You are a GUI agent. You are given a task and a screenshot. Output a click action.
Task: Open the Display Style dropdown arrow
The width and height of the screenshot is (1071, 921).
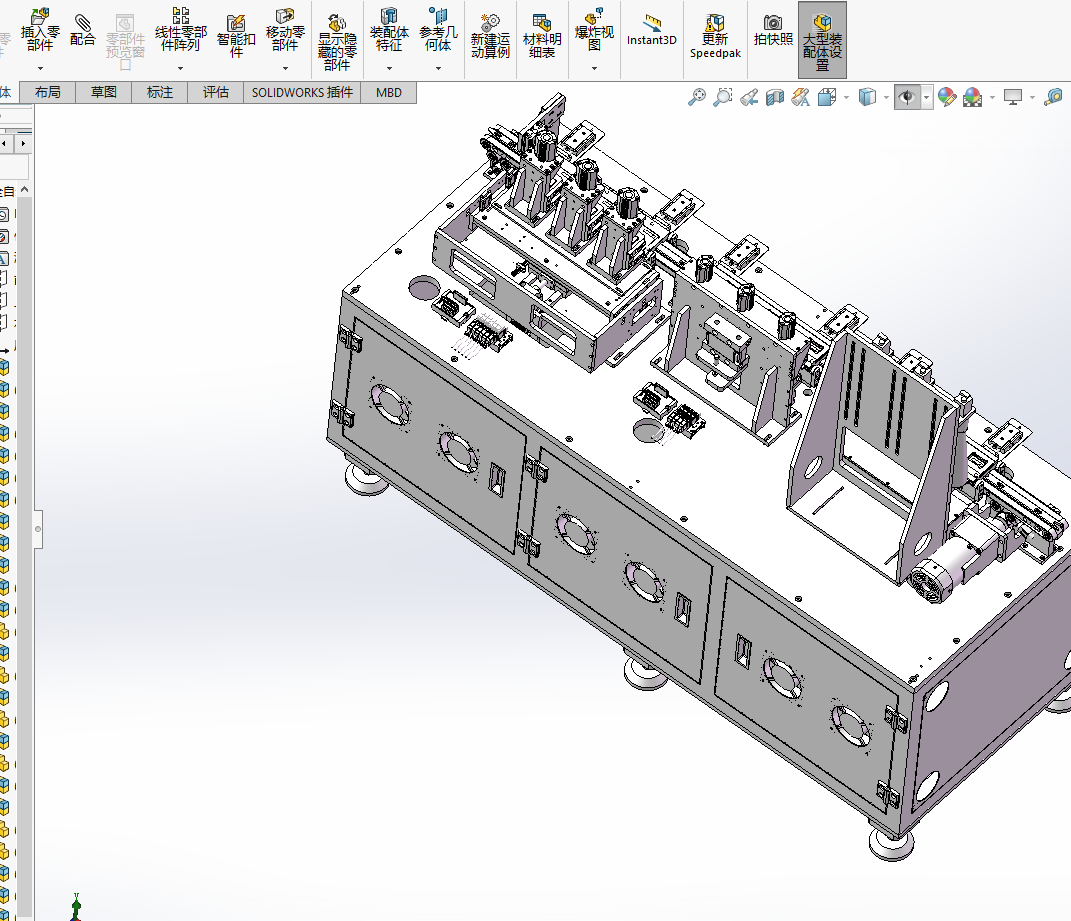887,98
